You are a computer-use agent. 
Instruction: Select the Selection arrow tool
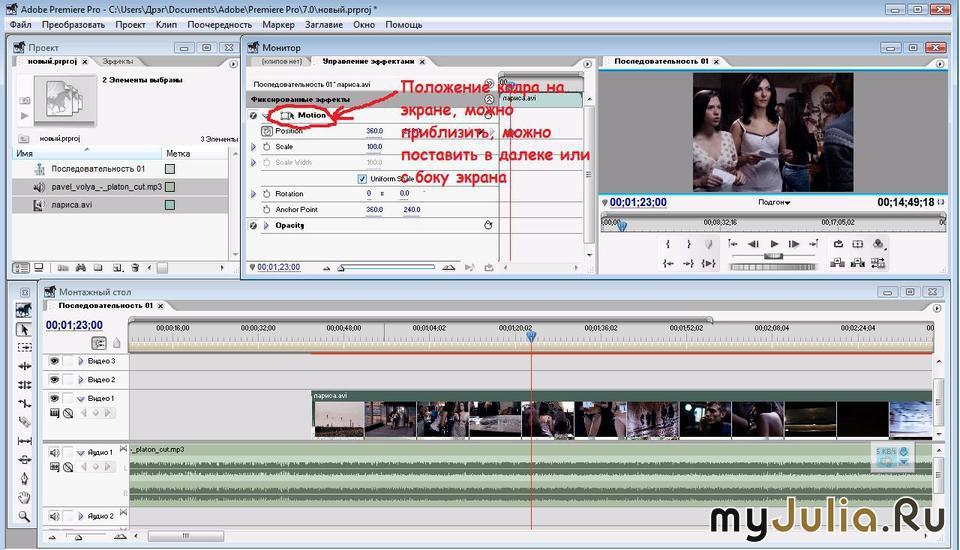[24, 330]
